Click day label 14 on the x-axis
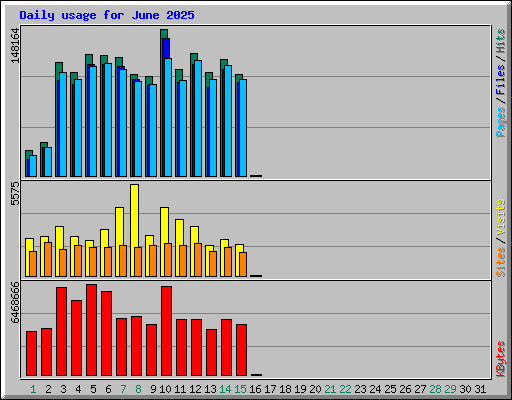The height and width of the screenshot is (400, 512). pos(225,389)
